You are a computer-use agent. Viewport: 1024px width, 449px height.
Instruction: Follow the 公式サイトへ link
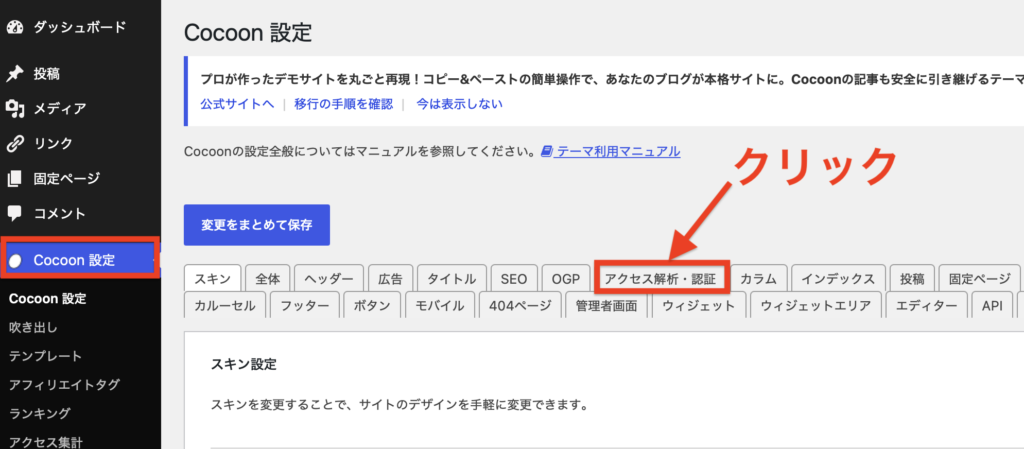click(x=237, y=104)
